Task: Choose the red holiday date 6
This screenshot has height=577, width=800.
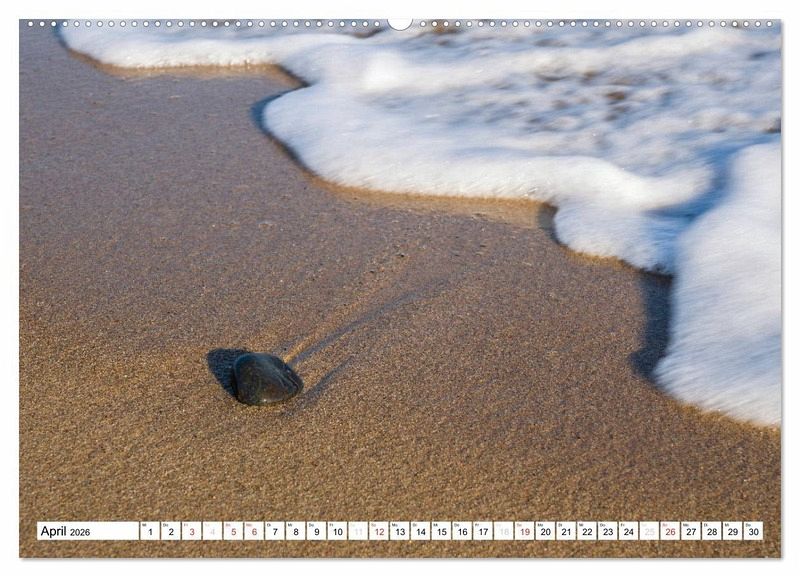Action: 254,531
